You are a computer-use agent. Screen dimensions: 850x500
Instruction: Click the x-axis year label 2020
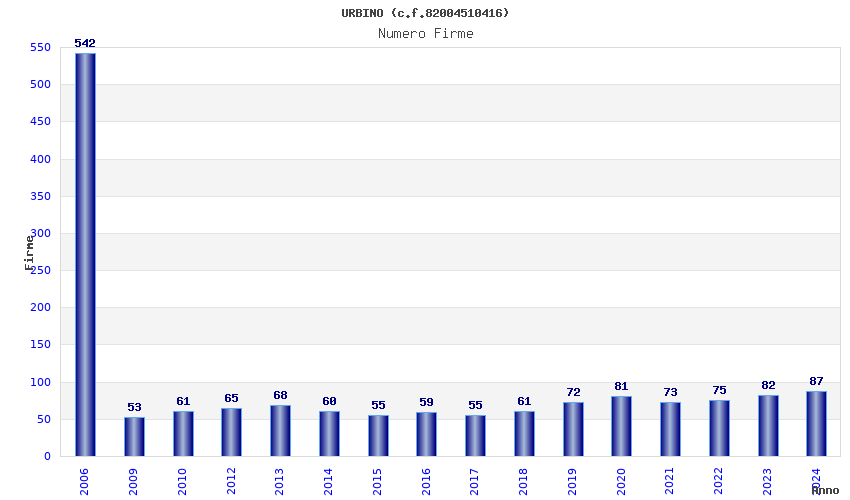[x=621, y=482]
